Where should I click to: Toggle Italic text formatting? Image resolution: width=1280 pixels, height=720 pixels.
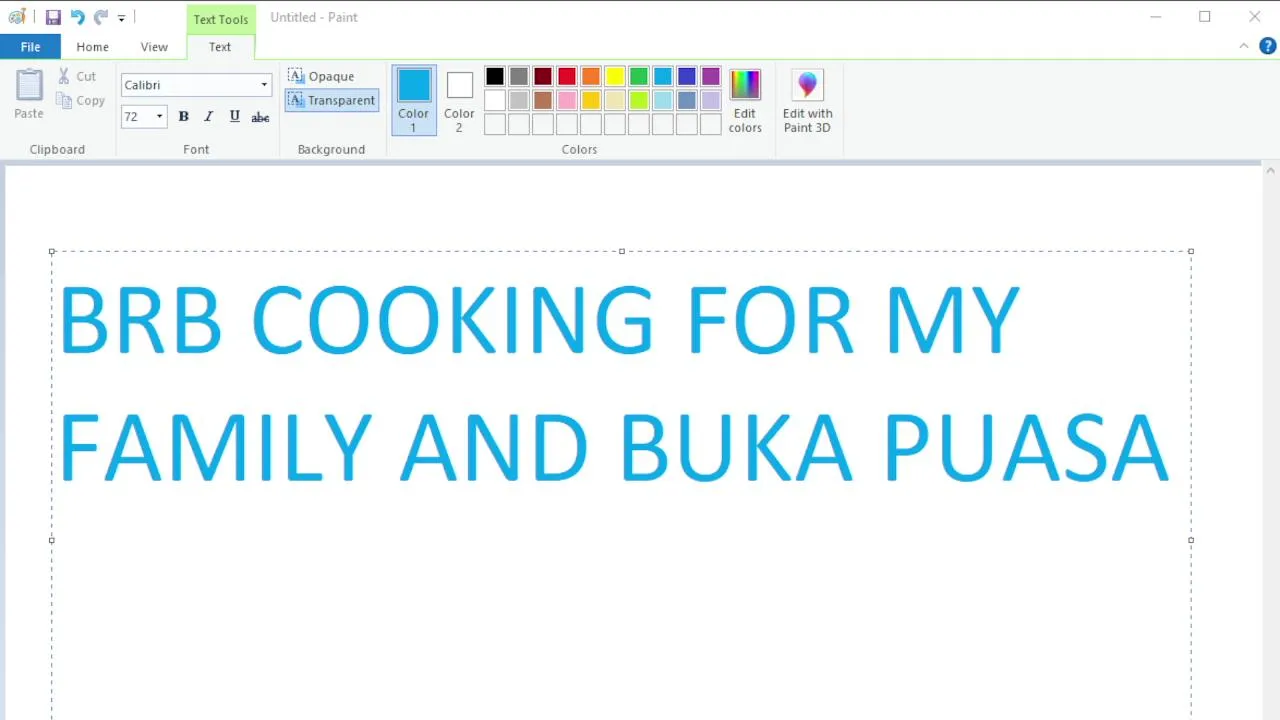[208, 117]
